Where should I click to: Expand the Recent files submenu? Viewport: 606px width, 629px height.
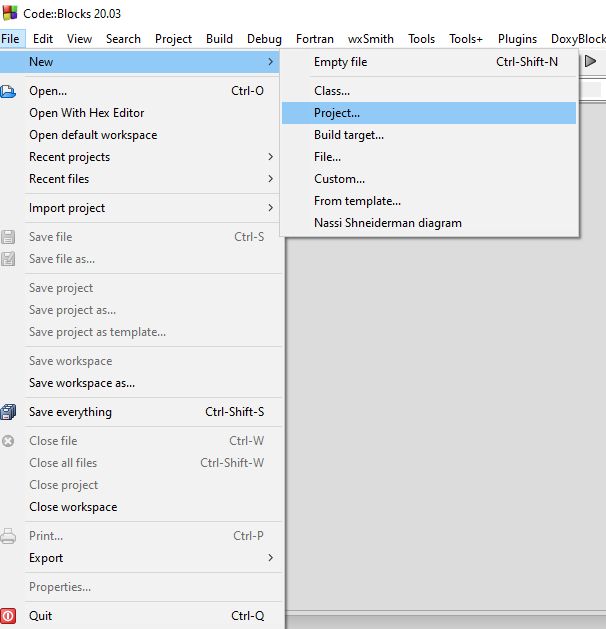click(271, 179)
